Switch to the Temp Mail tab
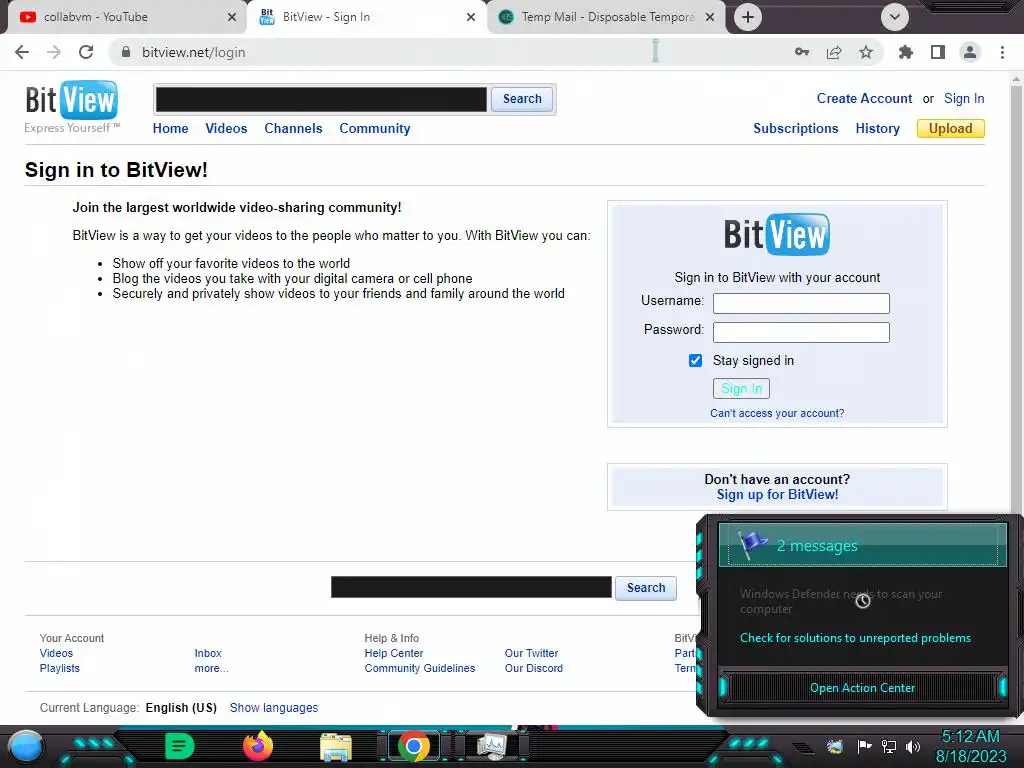This screenshot has width=1024, height=768. (607, 17)
